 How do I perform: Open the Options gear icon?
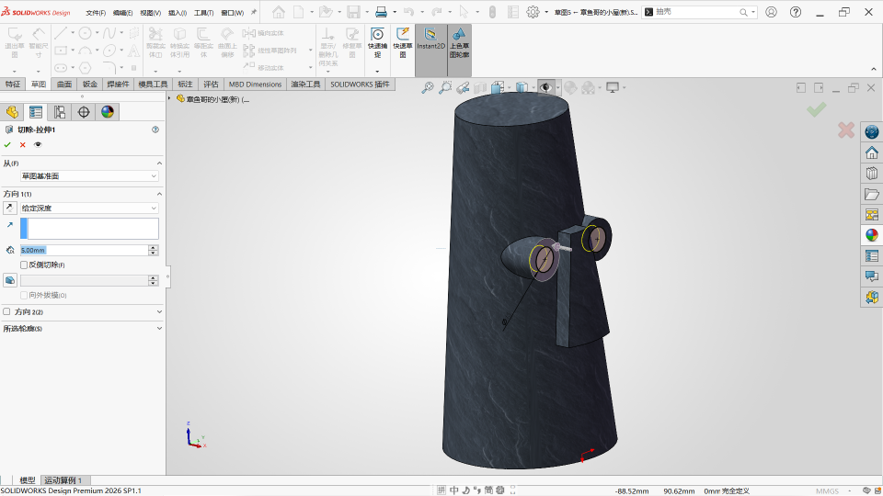coord(533,12)
